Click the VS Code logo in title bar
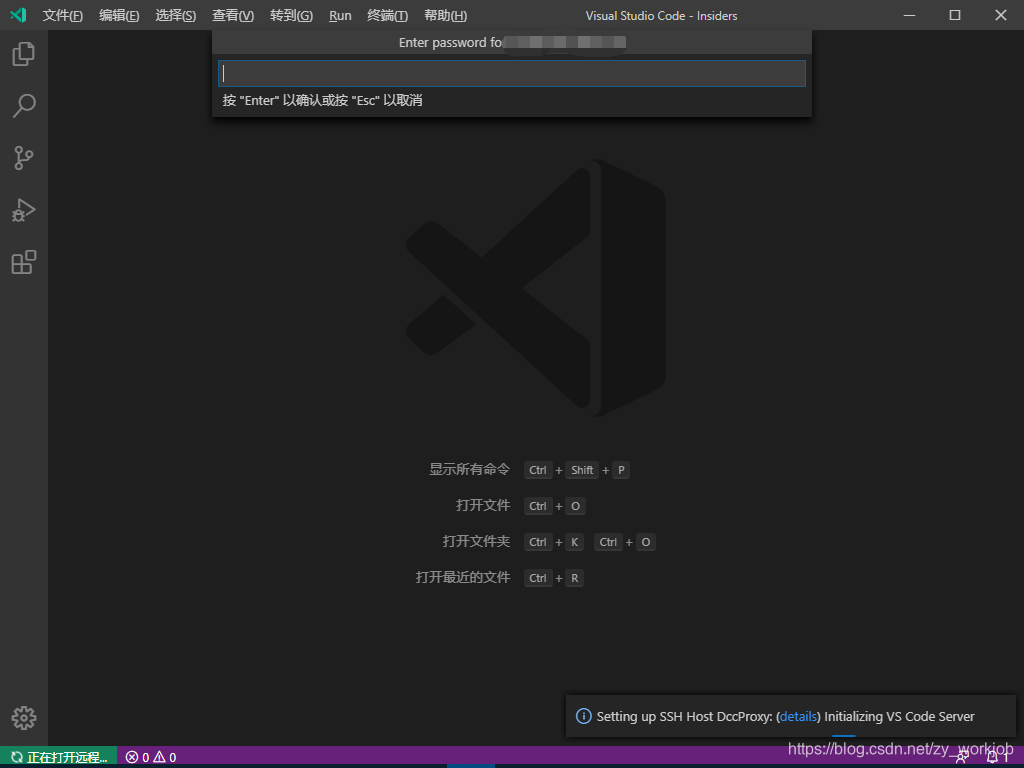 (18, 15)
